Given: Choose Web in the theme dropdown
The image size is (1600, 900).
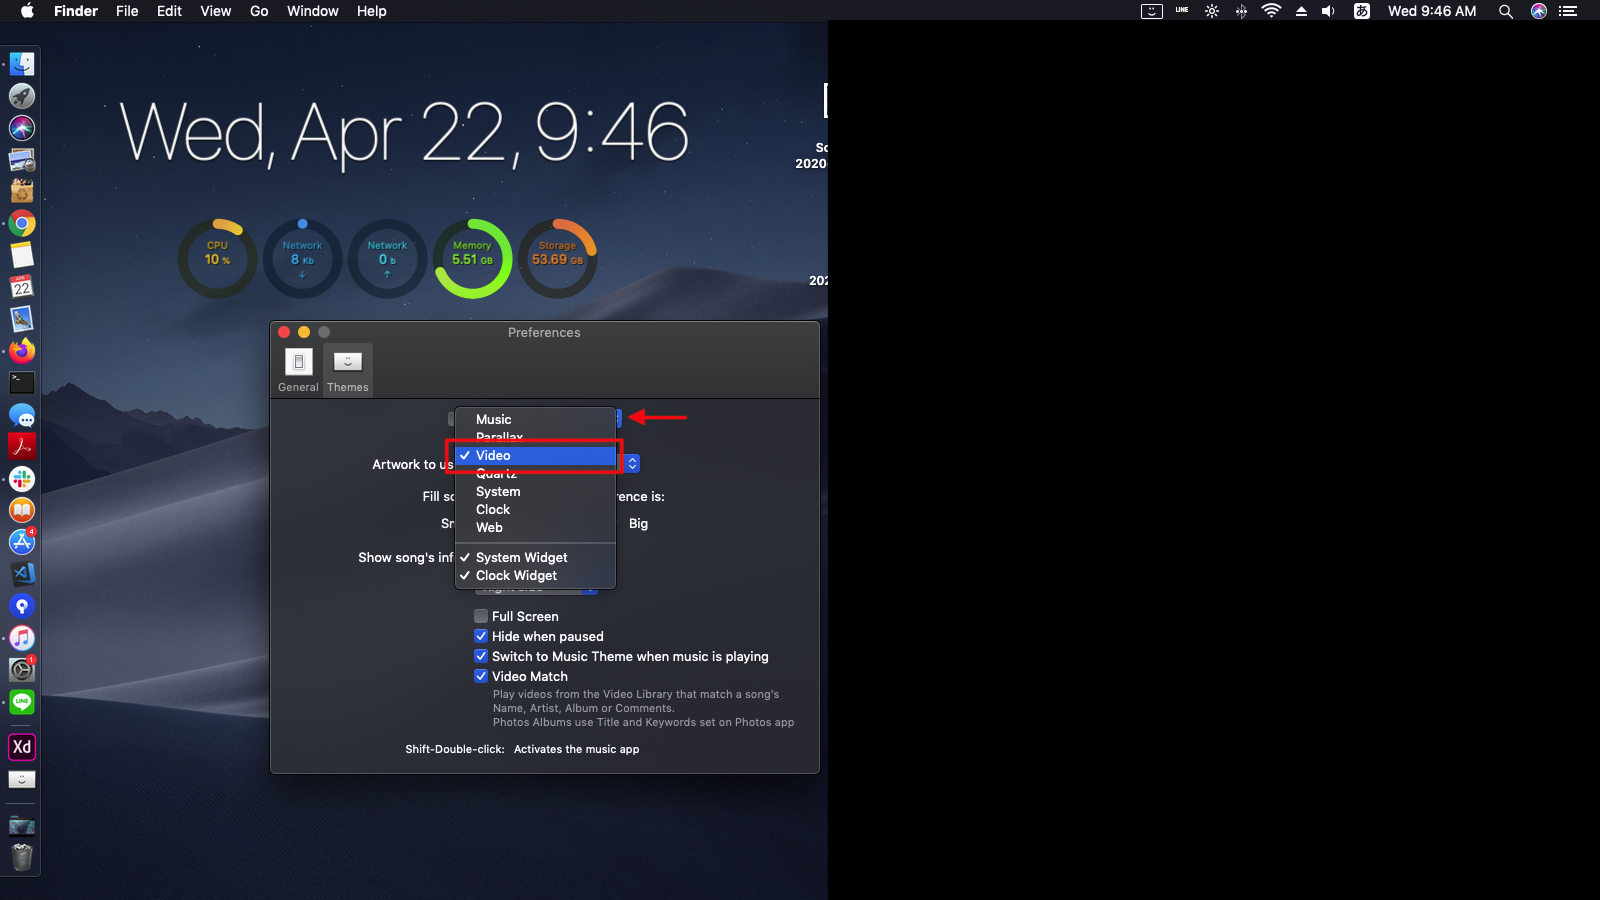Looking at the screenshot, I should [535, 527].
